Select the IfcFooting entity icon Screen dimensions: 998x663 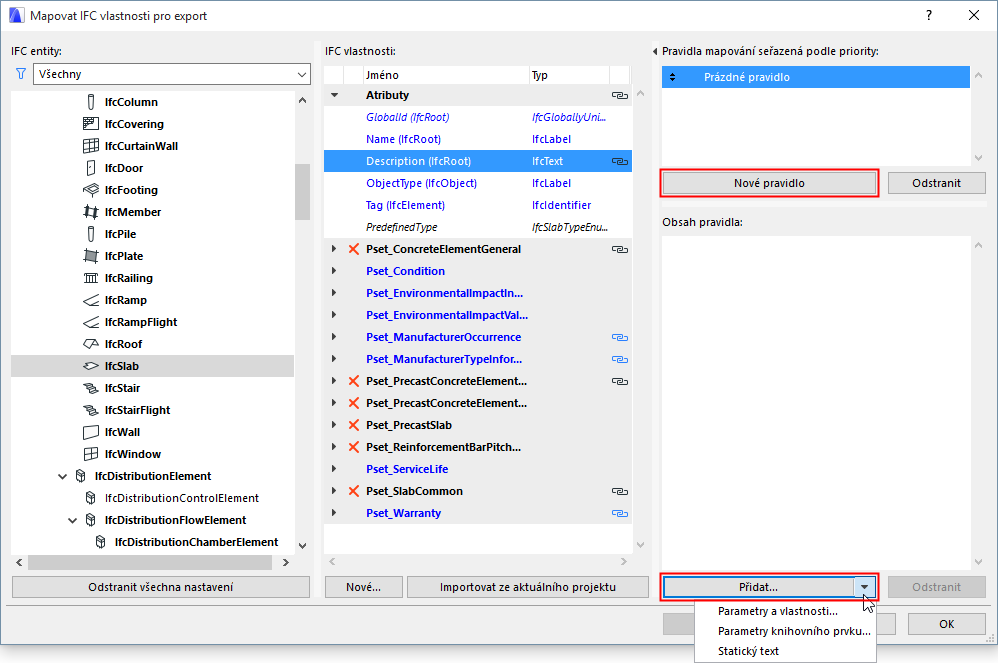91,190
